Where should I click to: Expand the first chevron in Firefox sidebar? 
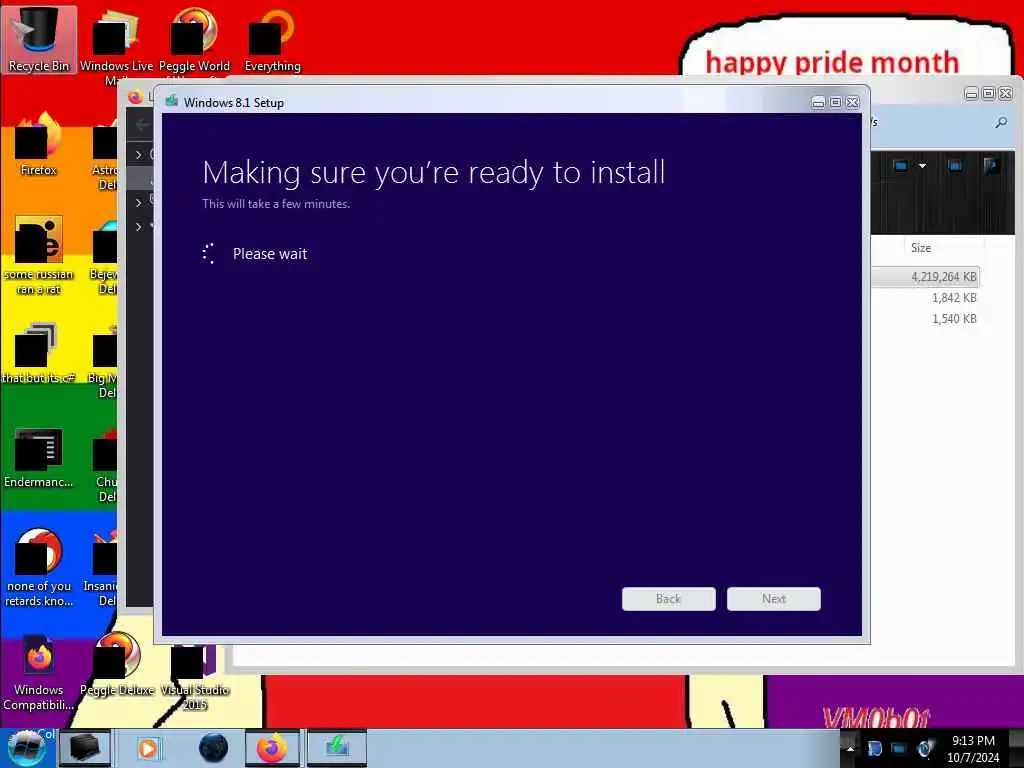[138, 155]
